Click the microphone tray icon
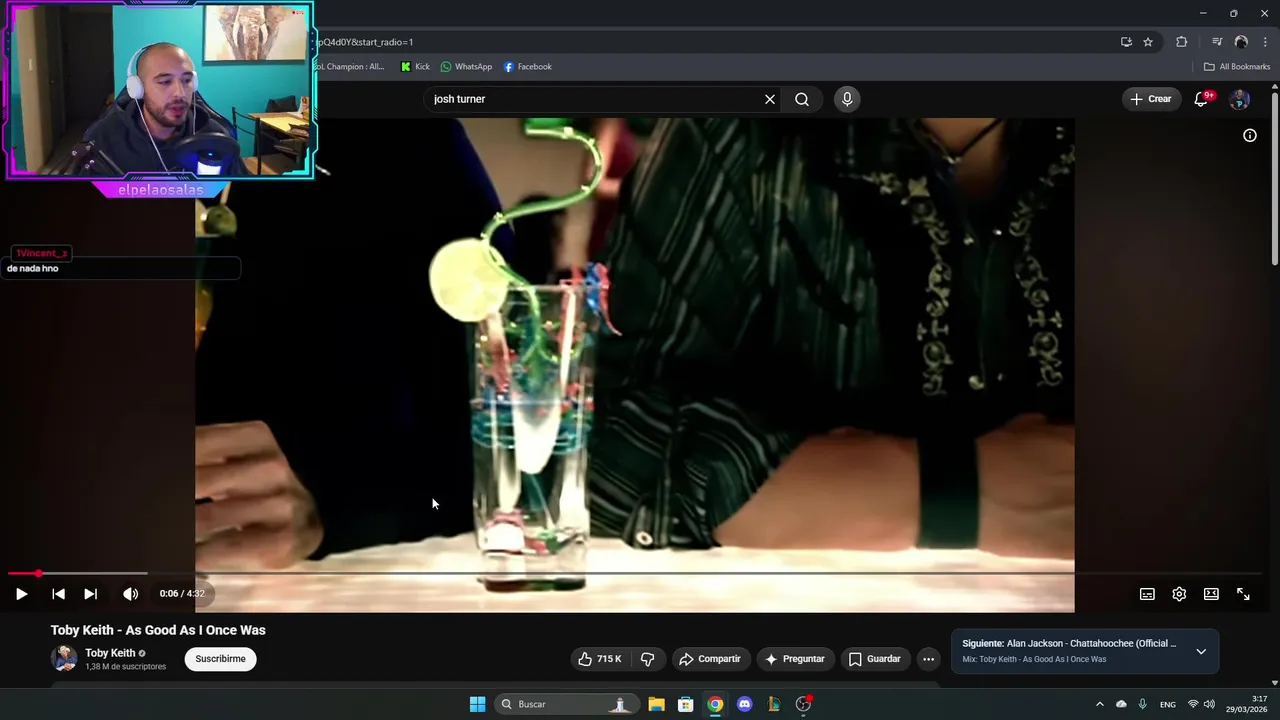The height and width of the screenshot is (720, 1280). pyautogui.click(x=1143, y=704)
